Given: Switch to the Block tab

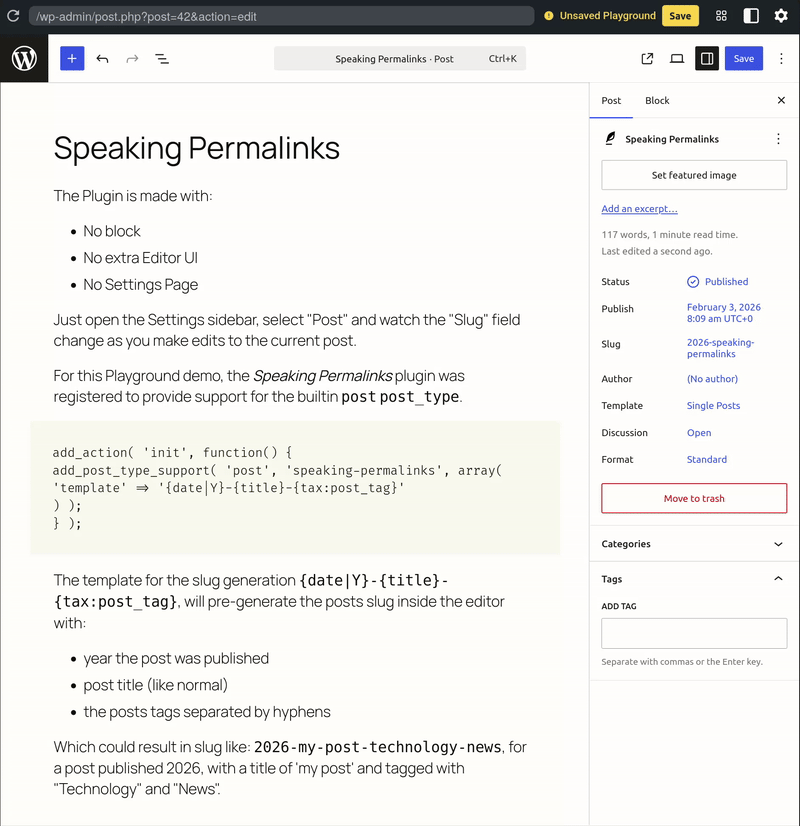Looking at the screenshot, I should 657,100.
